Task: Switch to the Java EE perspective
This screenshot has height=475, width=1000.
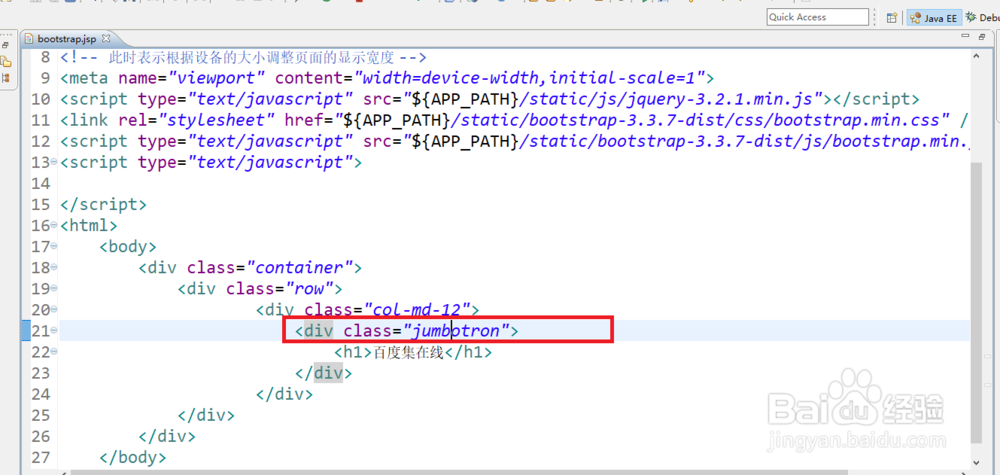Action: click(934, 18)
